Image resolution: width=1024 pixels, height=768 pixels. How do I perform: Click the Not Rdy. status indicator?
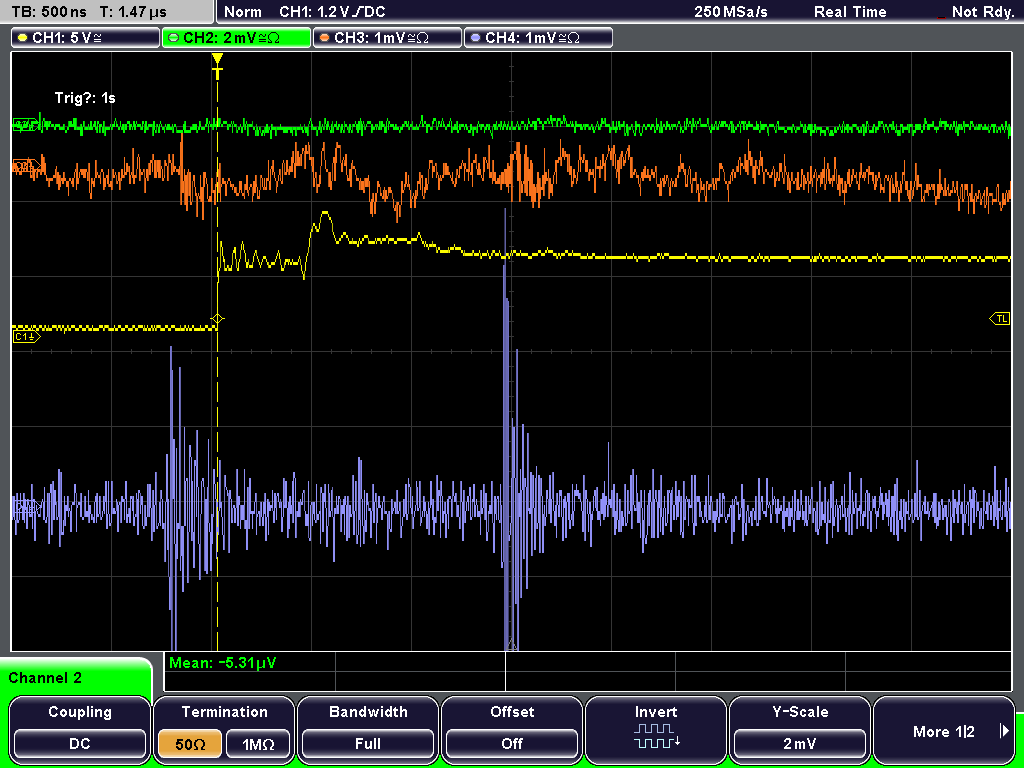982,12
